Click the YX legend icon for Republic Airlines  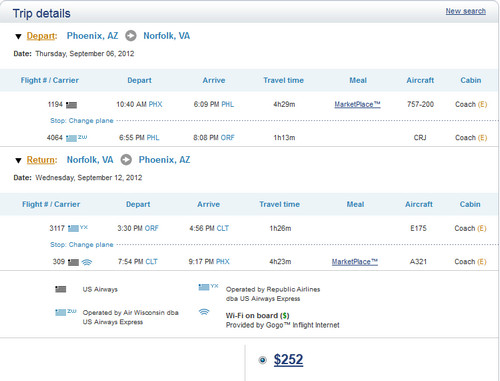point(208,287)
